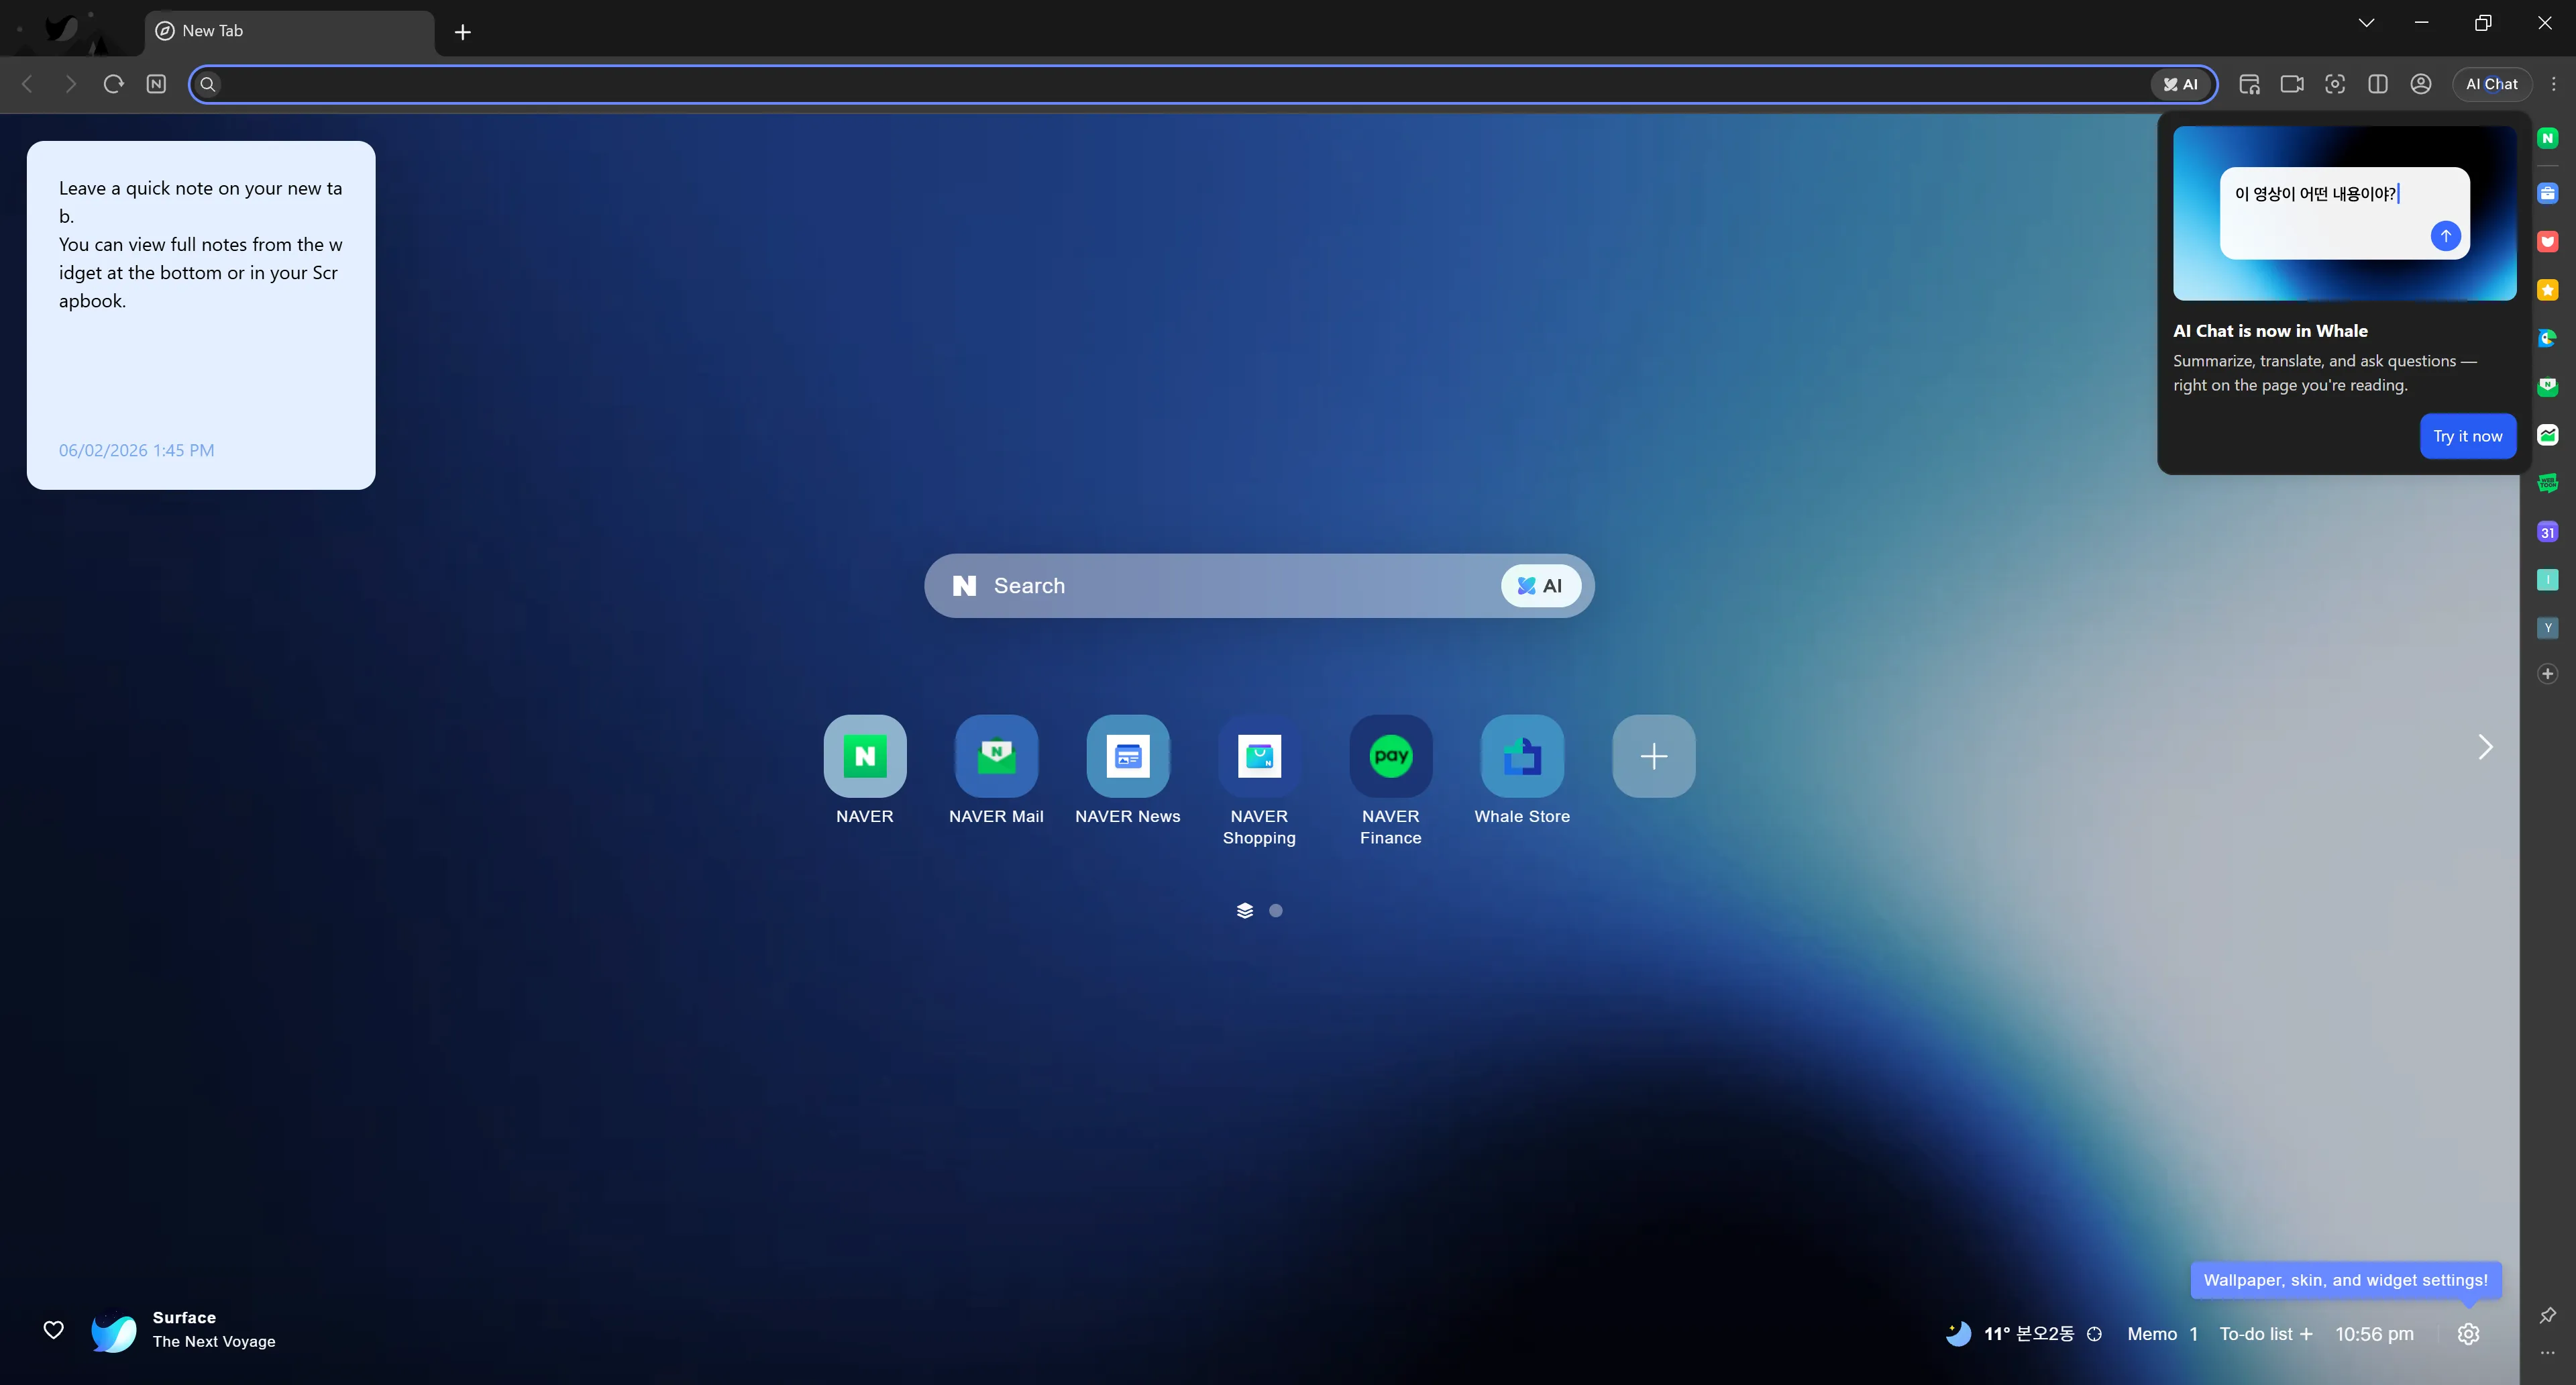Open the AI Chat button

(2491, 84)
